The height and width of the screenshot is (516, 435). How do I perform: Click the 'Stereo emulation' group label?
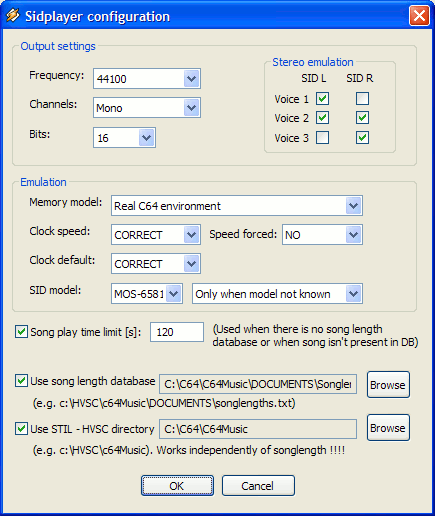313,62
